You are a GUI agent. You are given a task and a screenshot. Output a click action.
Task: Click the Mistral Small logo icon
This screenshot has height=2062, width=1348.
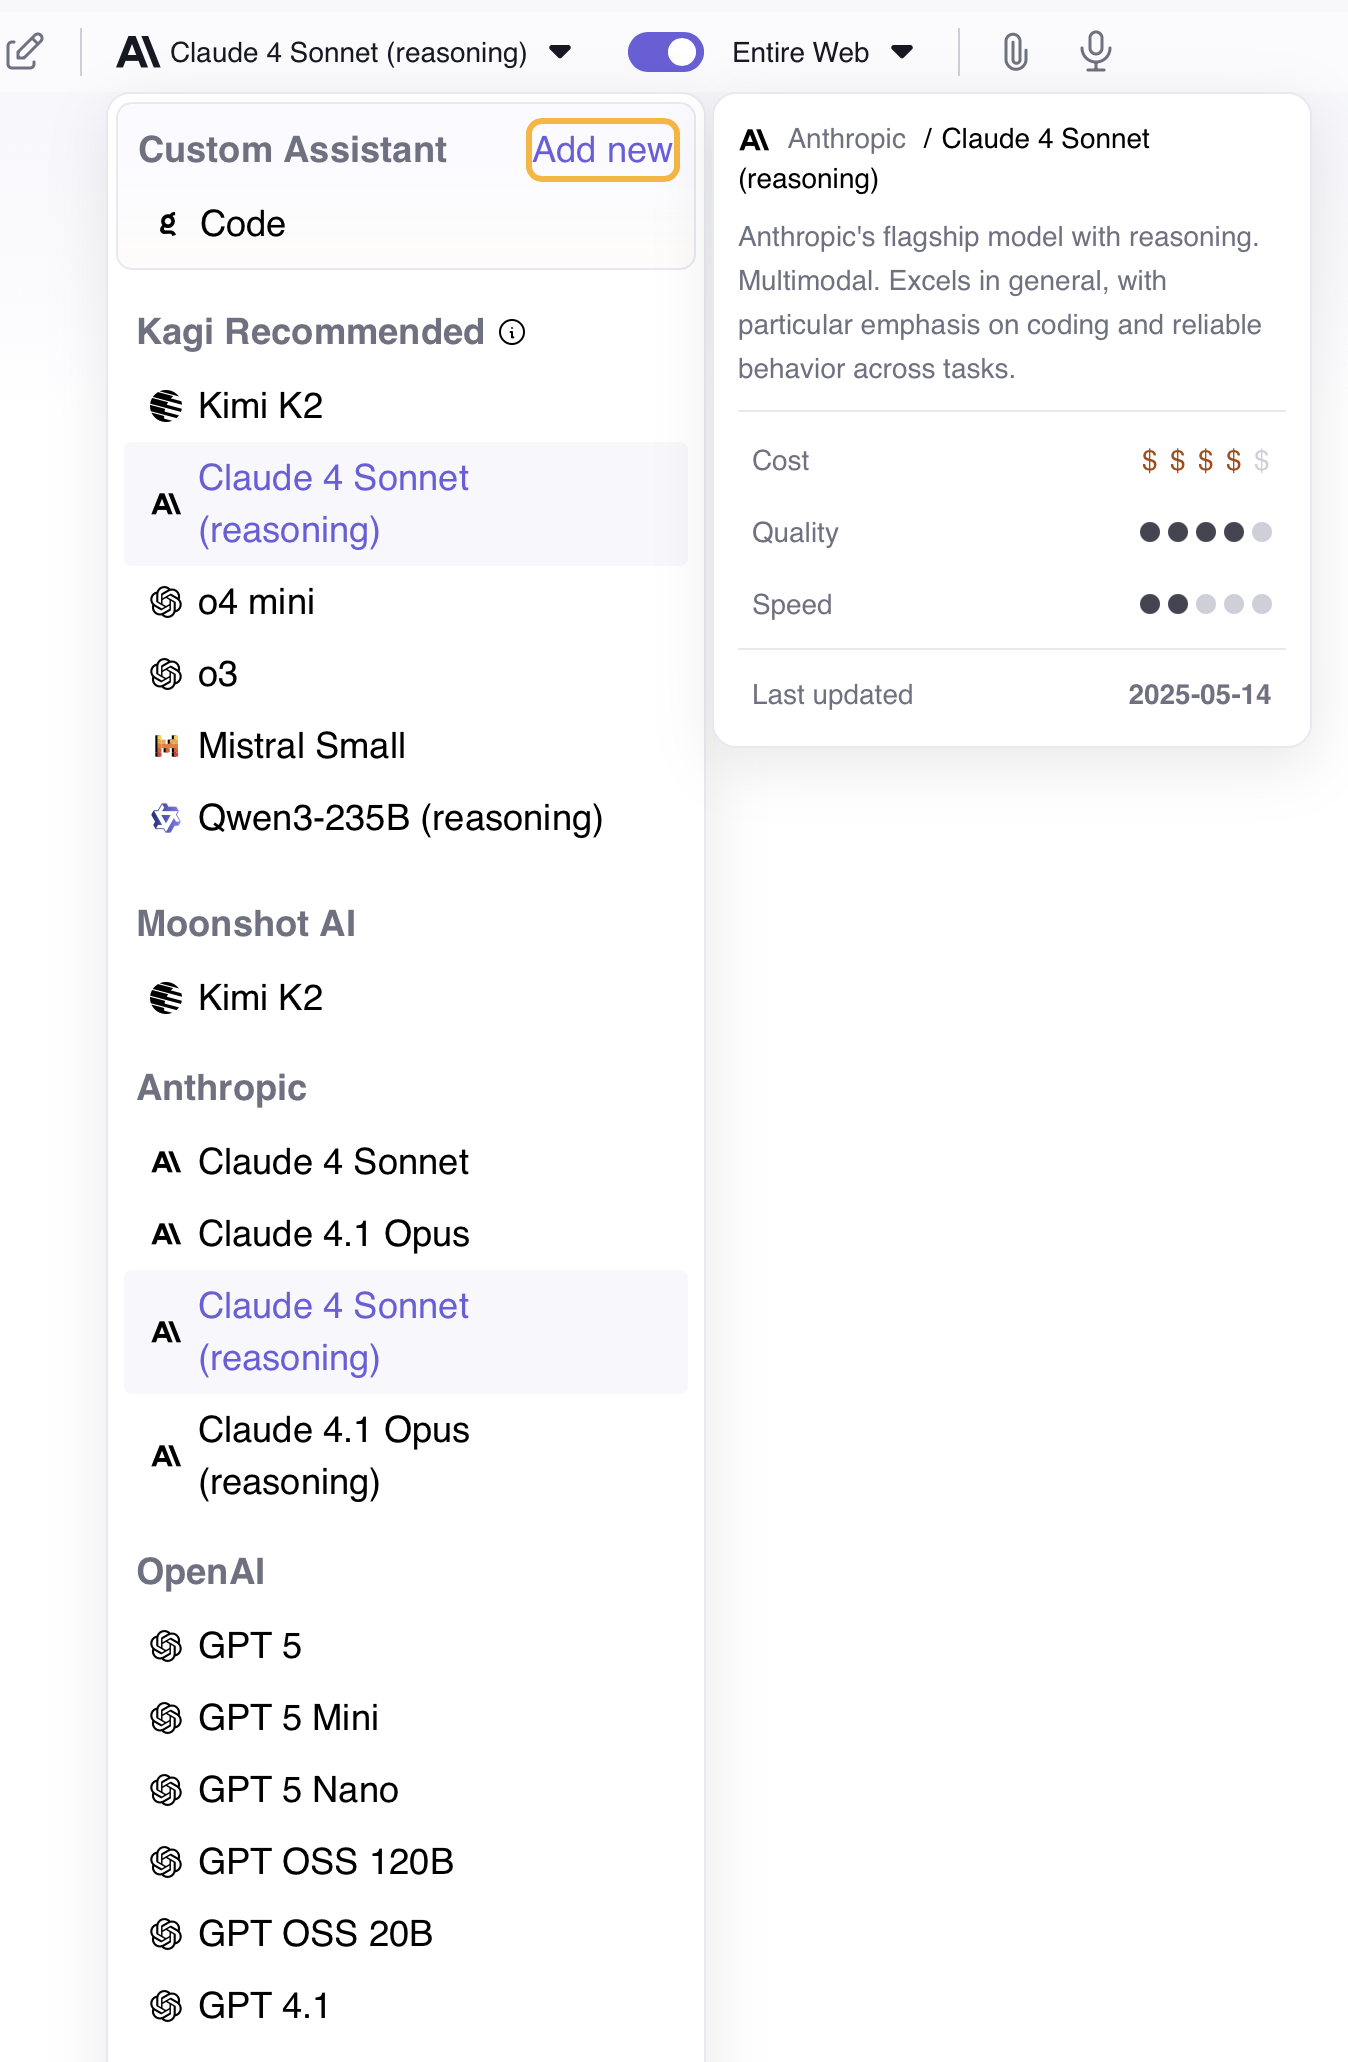[x=166, y=746]
